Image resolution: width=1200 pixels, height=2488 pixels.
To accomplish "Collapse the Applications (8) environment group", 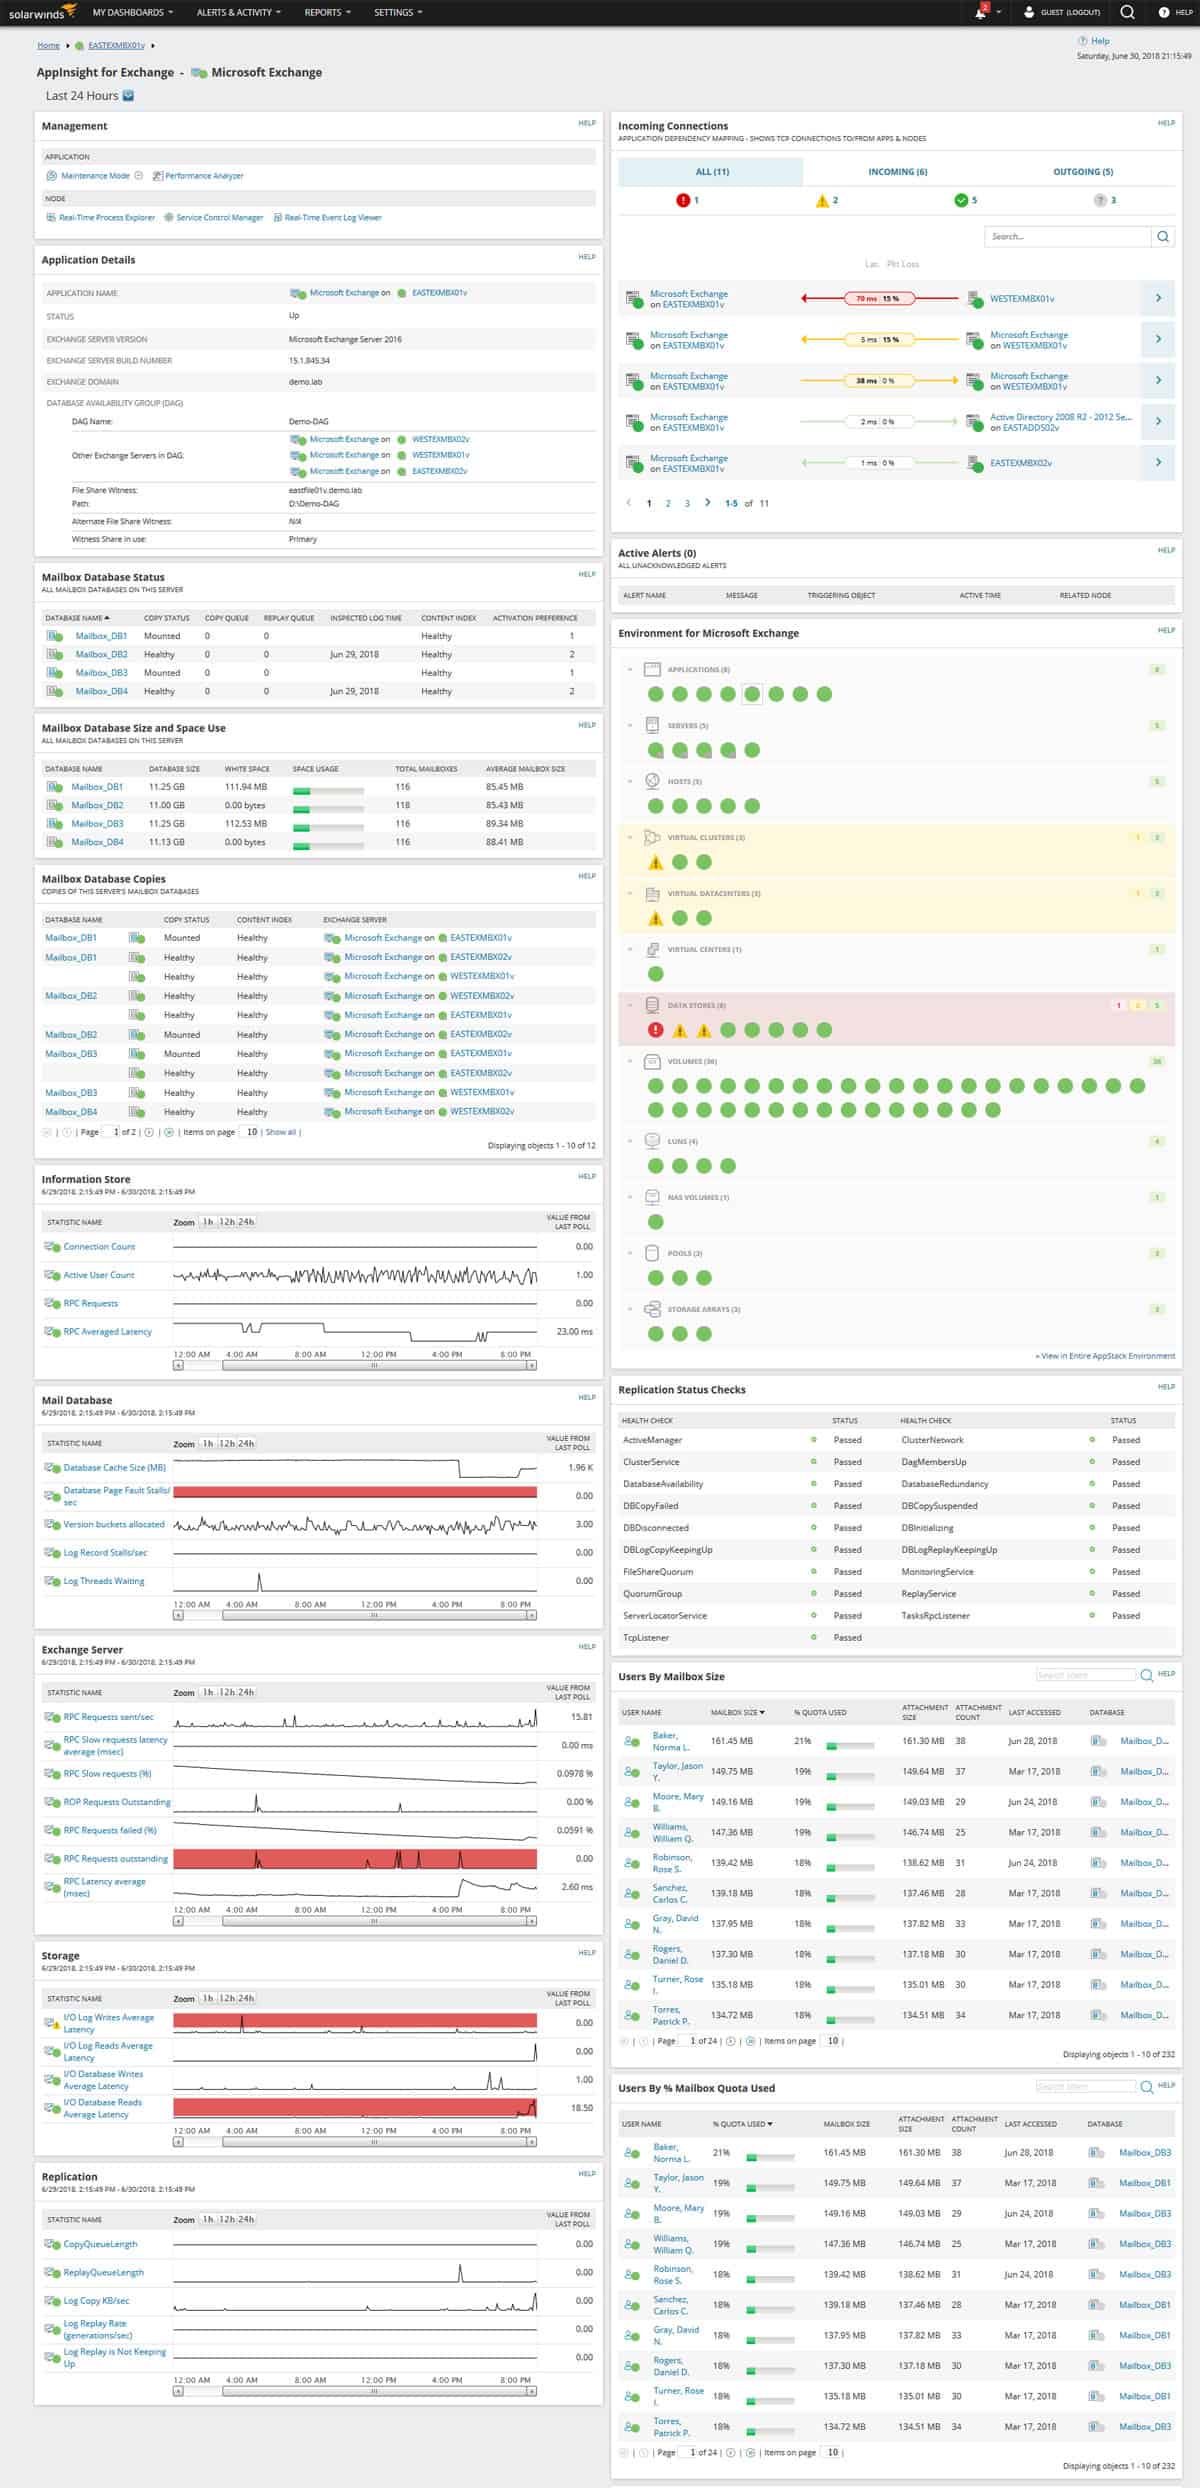I will coord(629,669).
